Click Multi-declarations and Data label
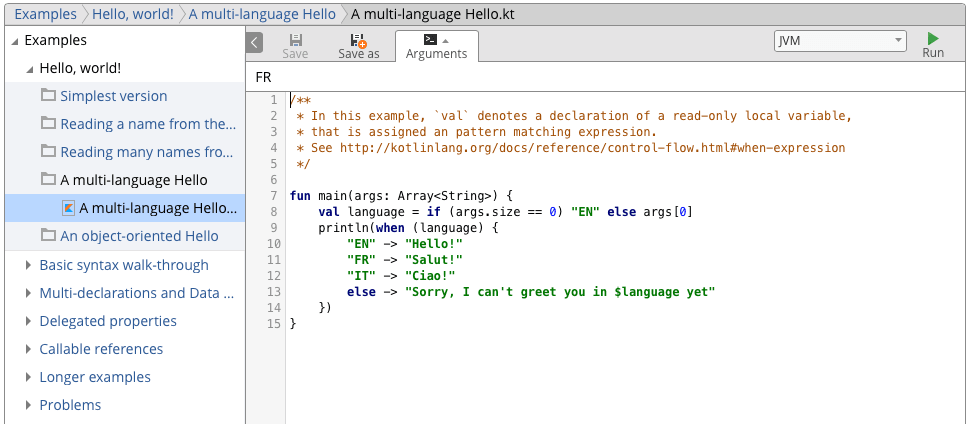Image resolution: width=970 pixels, height=424 pixels. pyautogui.click(x=137, y=293)
